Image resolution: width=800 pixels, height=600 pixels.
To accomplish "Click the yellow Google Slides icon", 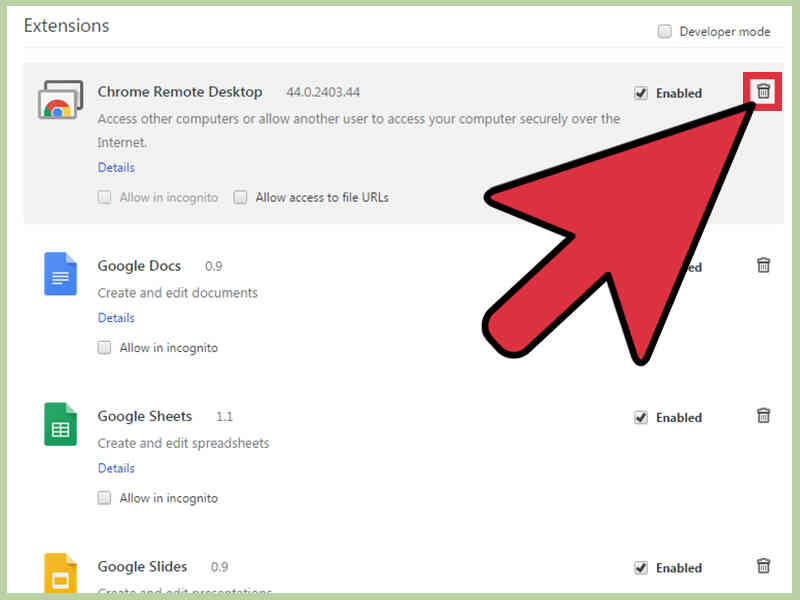I will (60, 574).
